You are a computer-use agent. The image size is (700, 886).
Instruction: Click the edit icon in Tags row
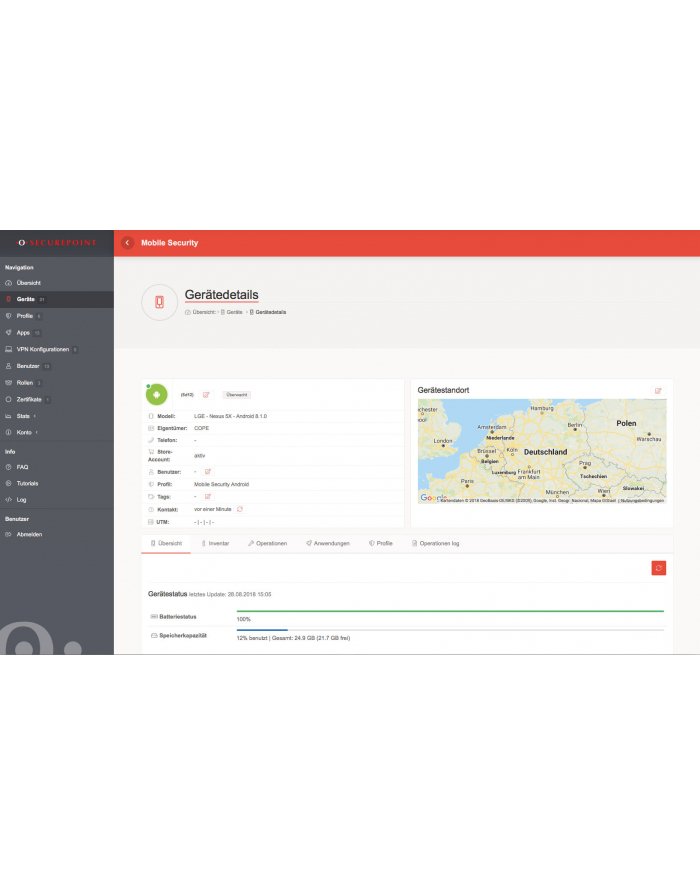(208, 496)
